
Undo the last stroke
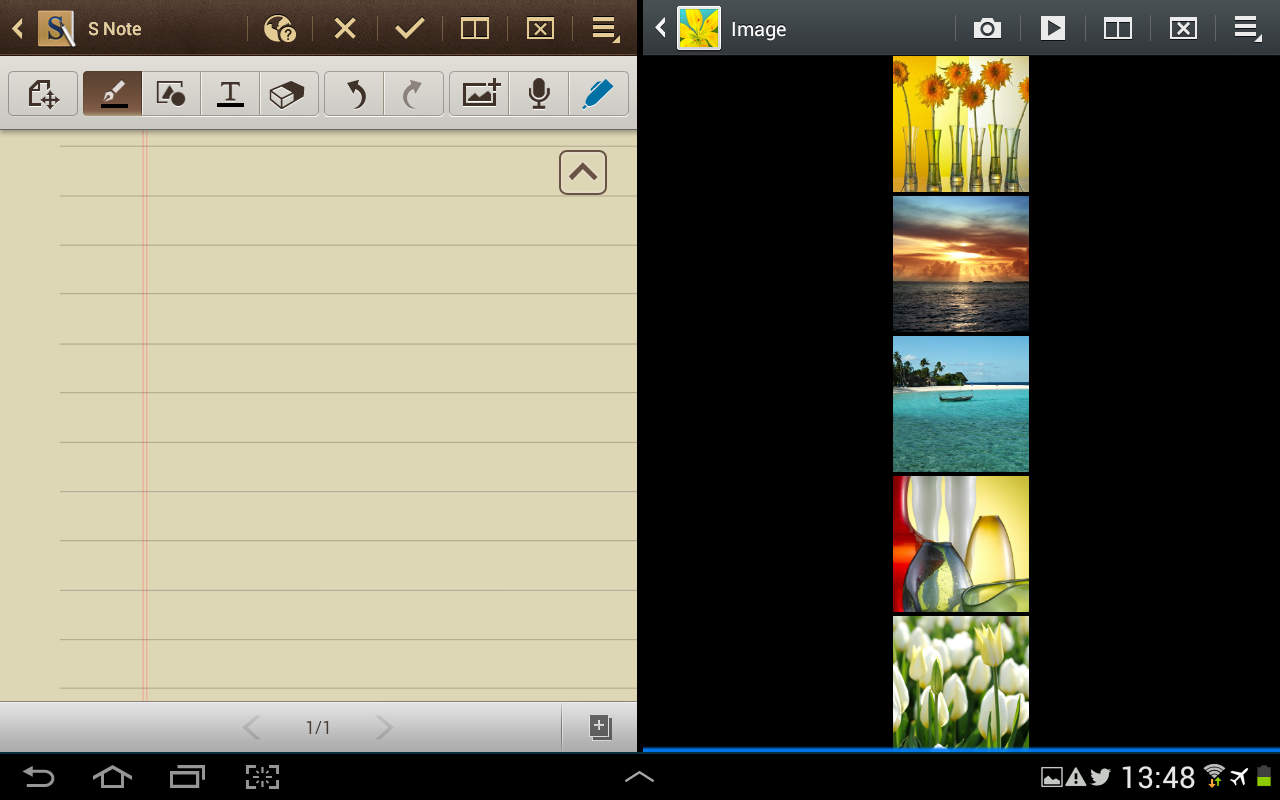pos(354,94)
